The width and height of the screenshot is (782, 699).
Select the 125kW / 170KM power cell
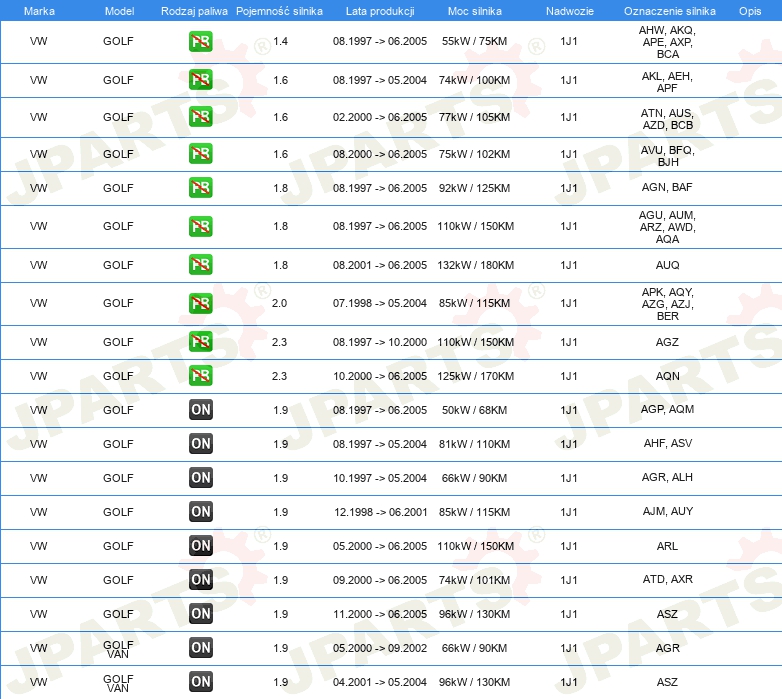[x=475, y=376]
